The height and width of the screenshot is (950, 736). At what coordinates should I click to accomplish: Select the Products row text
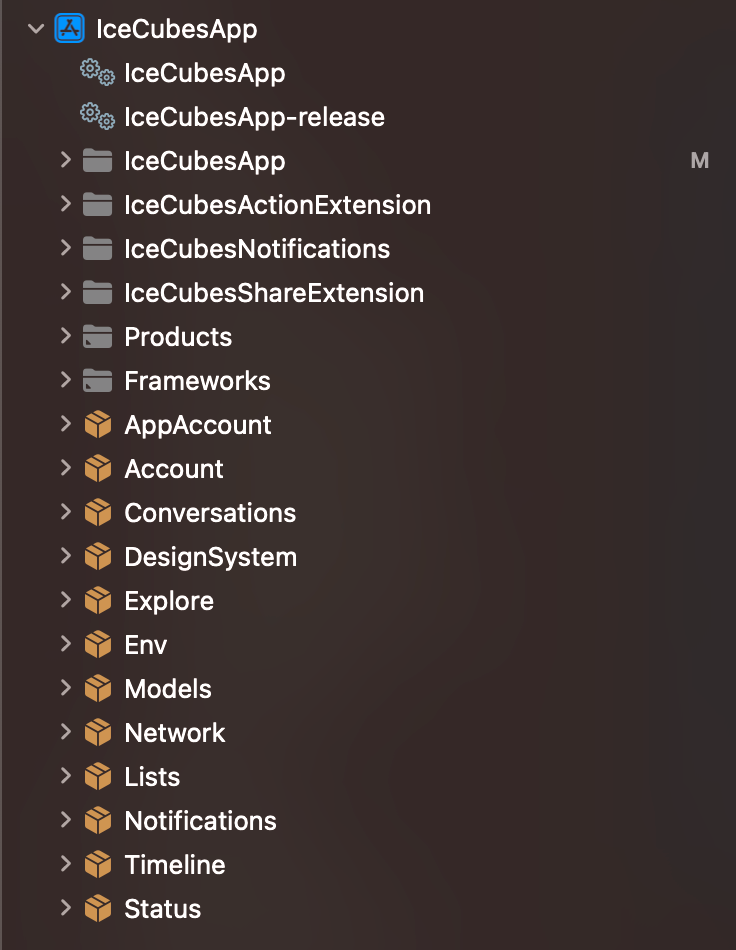click(178, 337)
